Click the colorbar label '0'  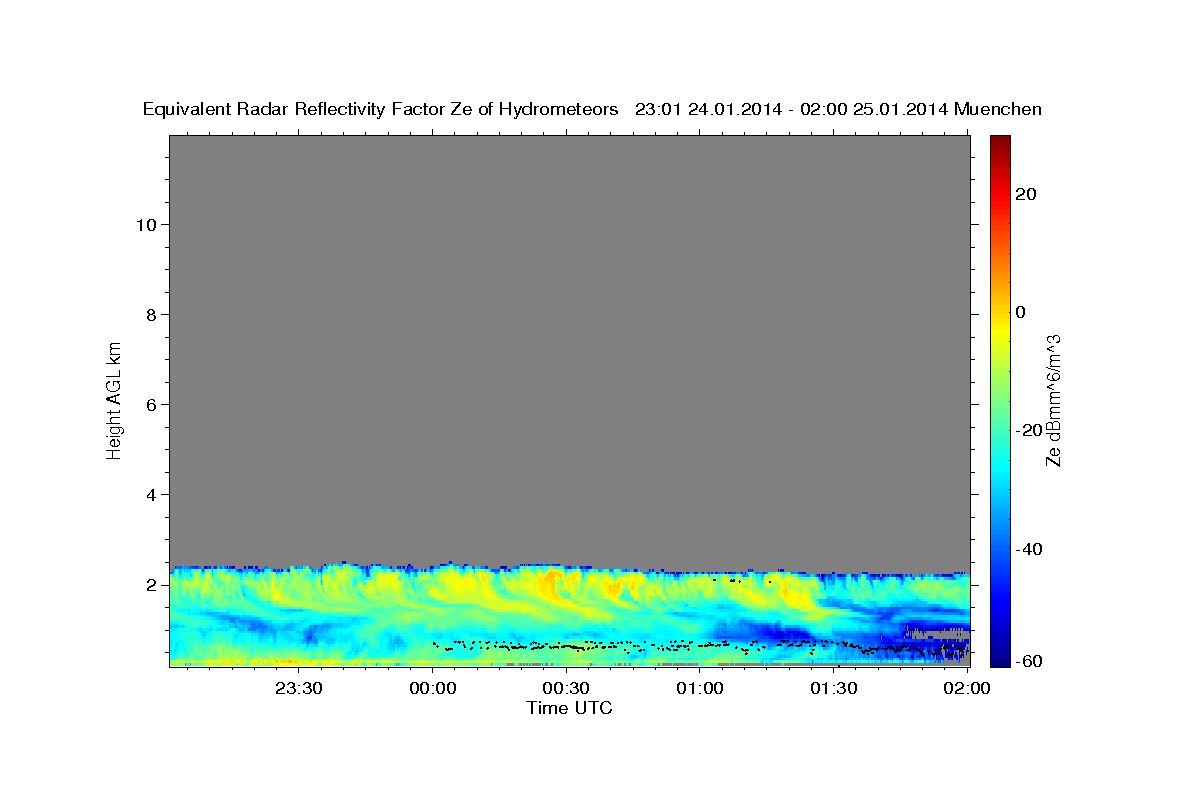tap(1021, 312)
